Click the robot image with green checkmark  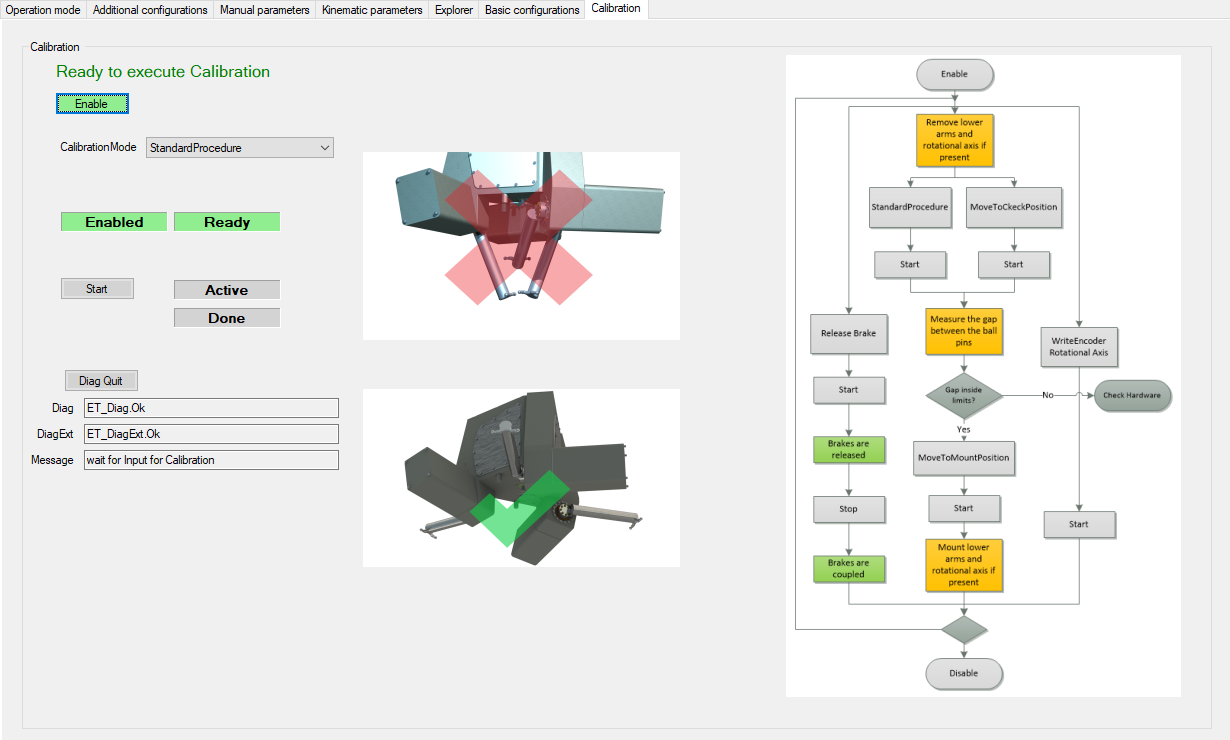point(521,478)
